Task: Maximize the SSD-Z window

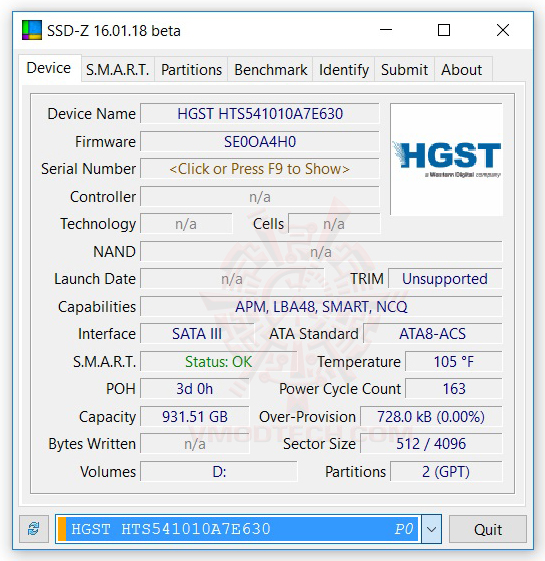Action: (x=444, y=30)
